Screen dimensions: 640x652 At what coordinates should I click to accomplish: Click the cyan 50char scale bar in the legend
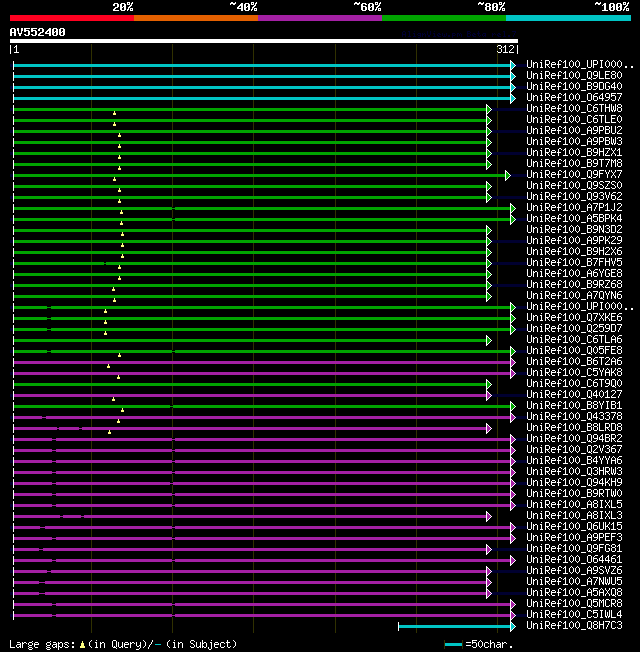click(x=453, y=645)
